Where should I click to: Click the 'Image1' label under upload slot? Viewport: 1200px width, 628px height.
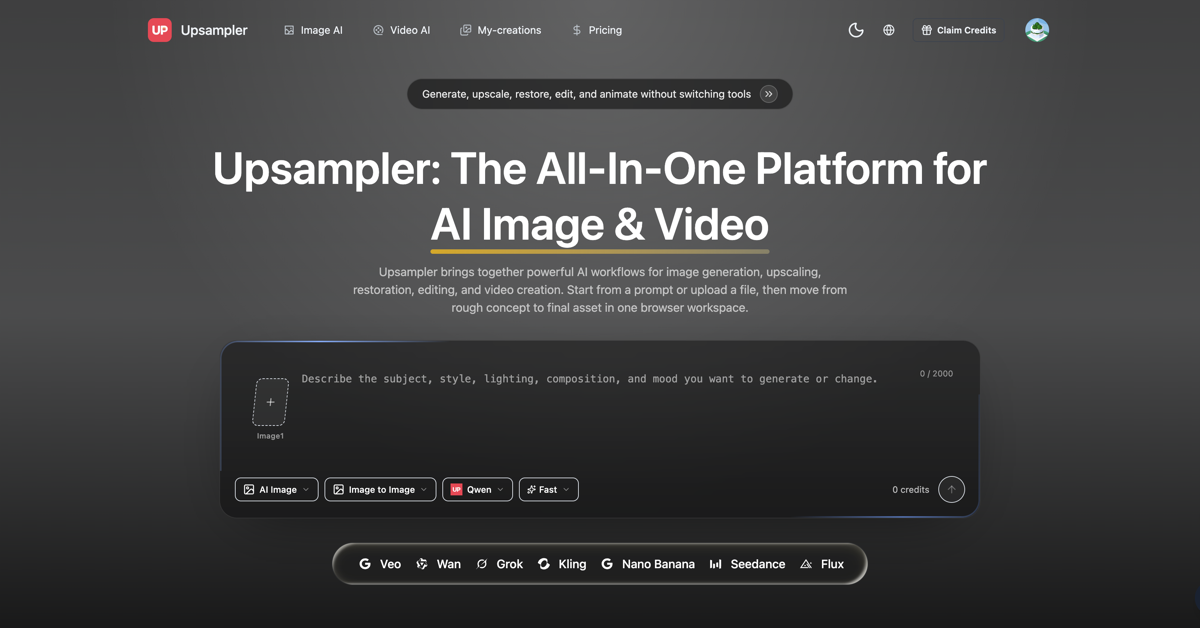point(270,436)
